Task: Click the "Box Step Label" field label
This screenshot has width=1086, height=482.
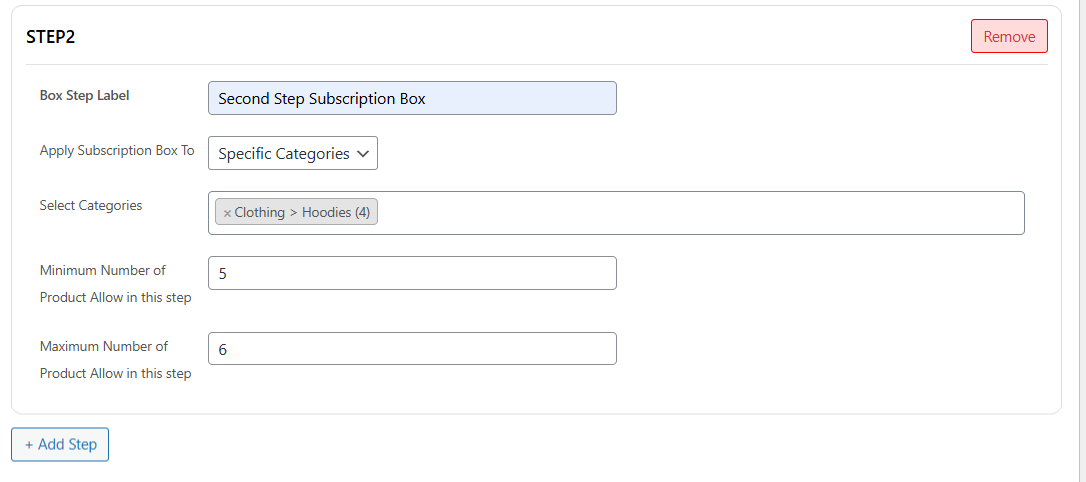Action: tap(85, 96)
